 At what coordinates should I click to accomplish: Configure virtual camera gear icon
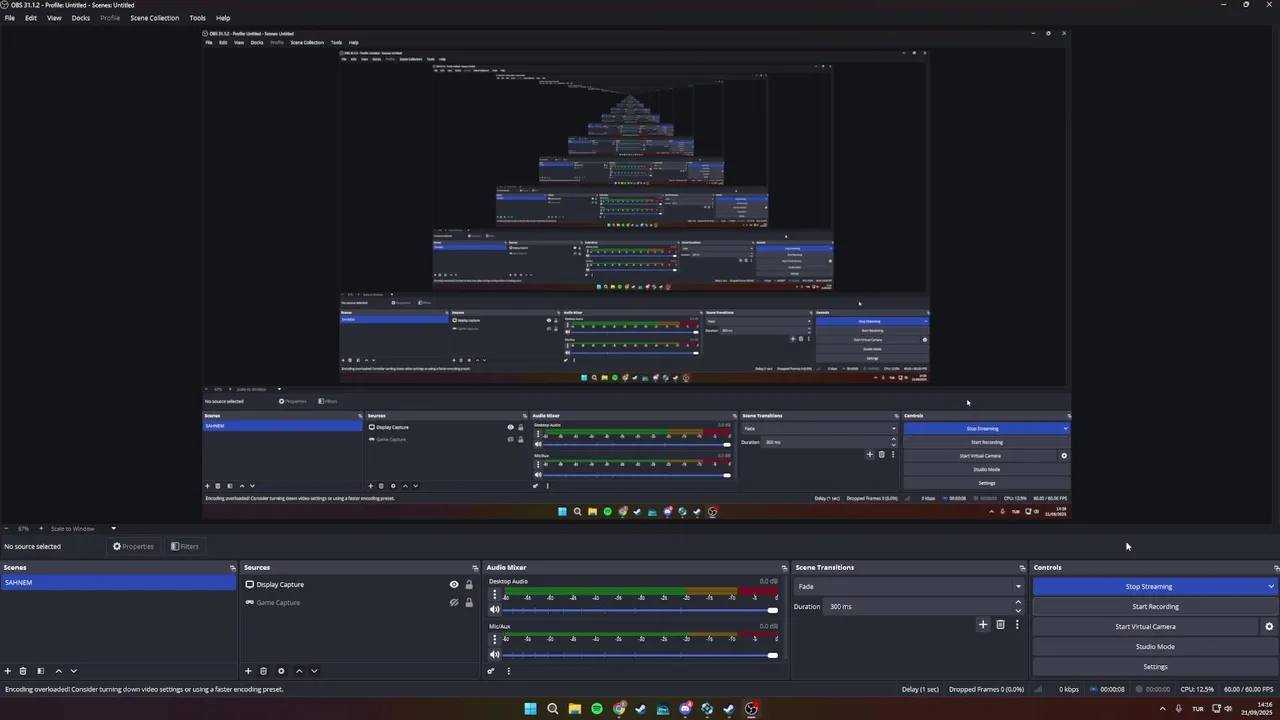1269,627
